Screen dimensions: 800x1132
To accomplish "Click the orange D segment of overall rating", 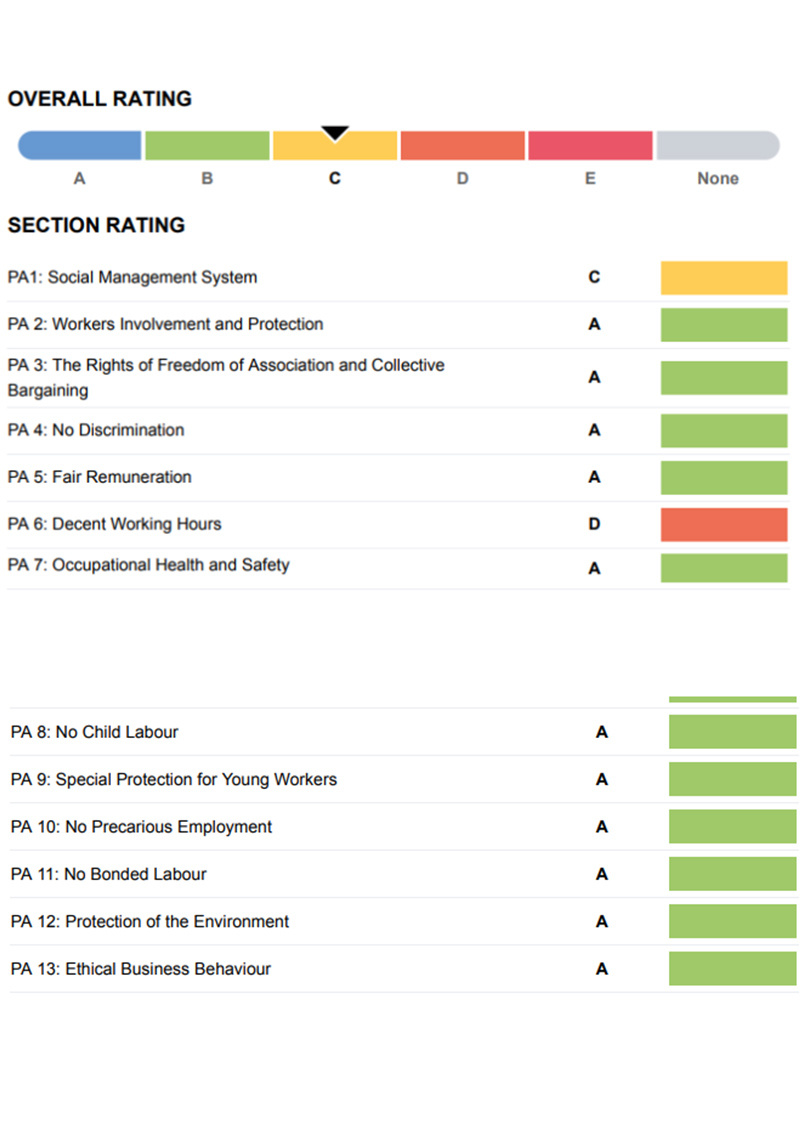I will pos(462,146).
